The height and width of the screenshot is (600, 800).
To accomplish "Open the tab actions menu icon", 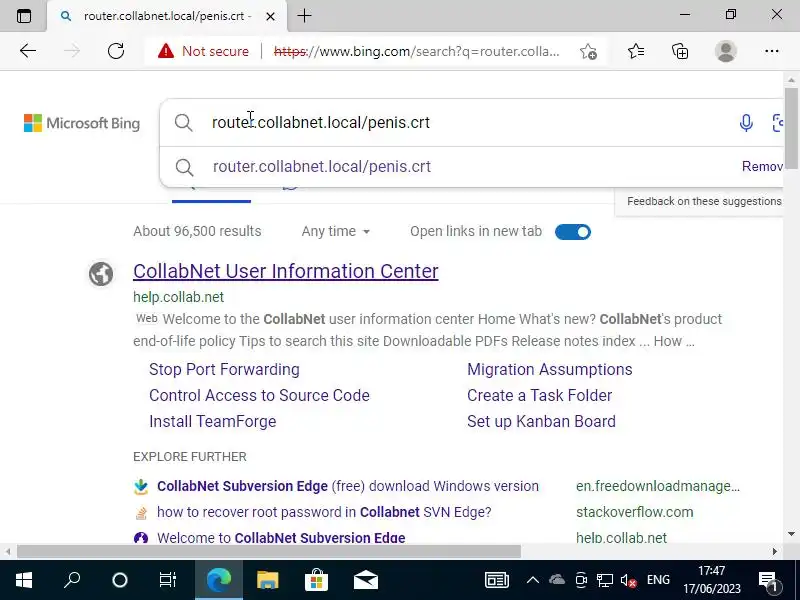I will (23, 16).
